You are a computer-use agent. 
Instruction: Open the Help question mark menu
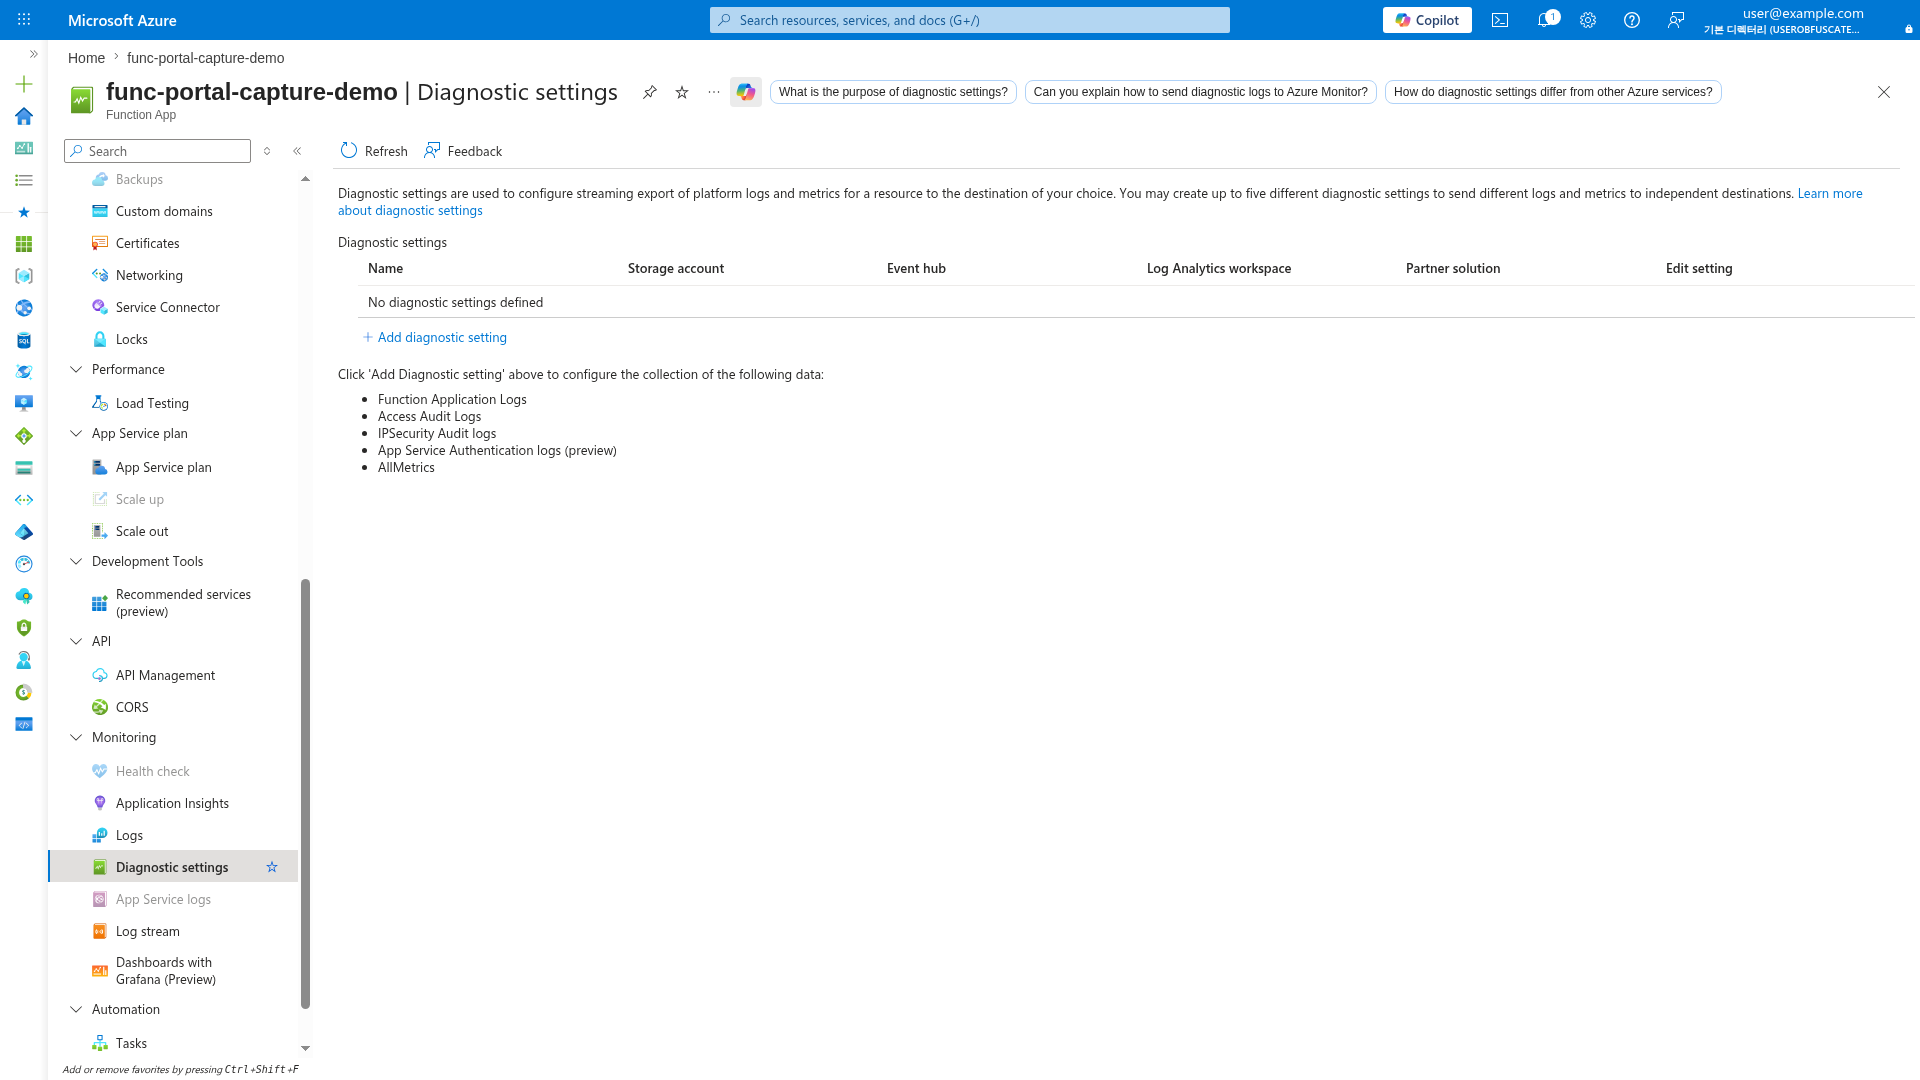1632,20
